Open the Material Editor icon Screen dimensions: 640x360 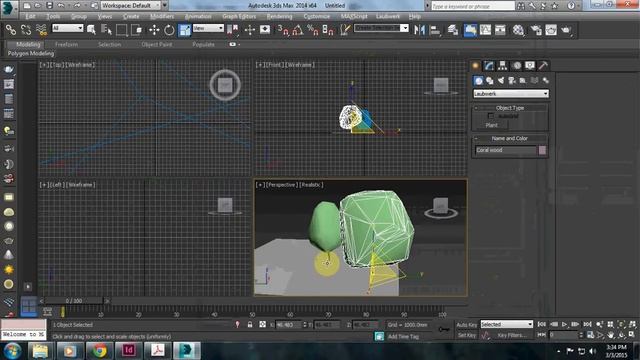(x=518, y=30)
